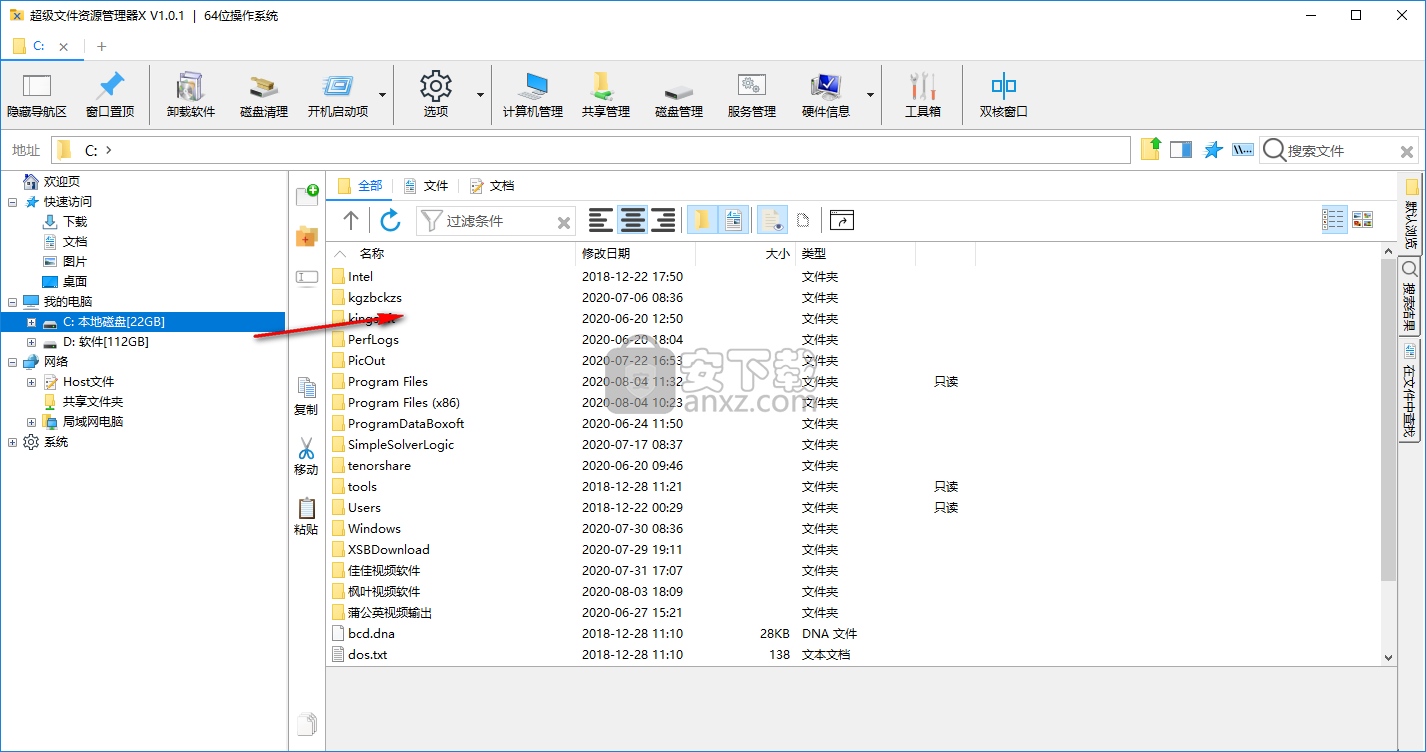Open dropdown arrow next to 选项
This screenshot has height=752, width=1426.
coord(480,95)
